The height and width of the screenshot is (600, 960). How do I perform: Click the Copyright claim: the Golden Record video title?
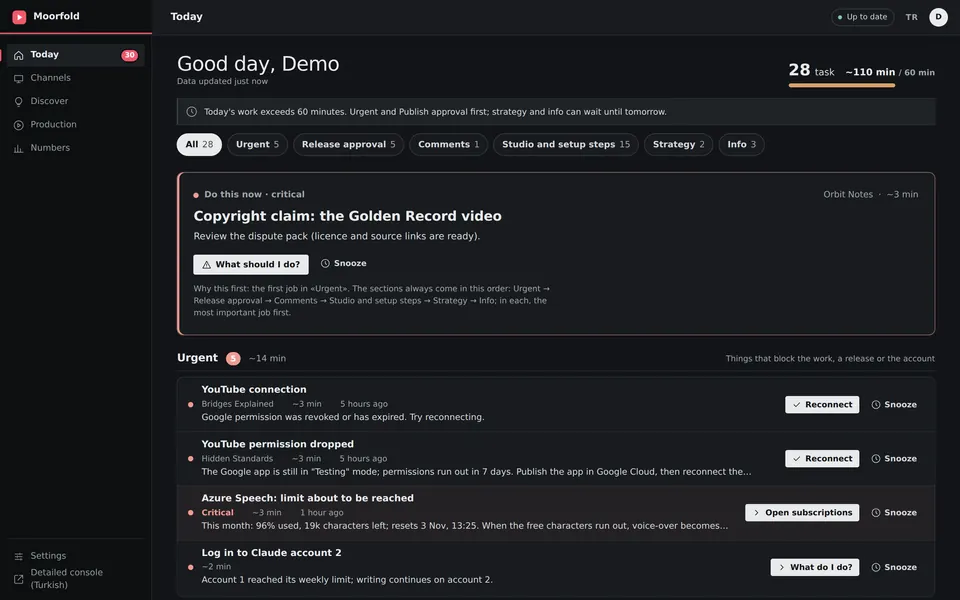point(347,216)
